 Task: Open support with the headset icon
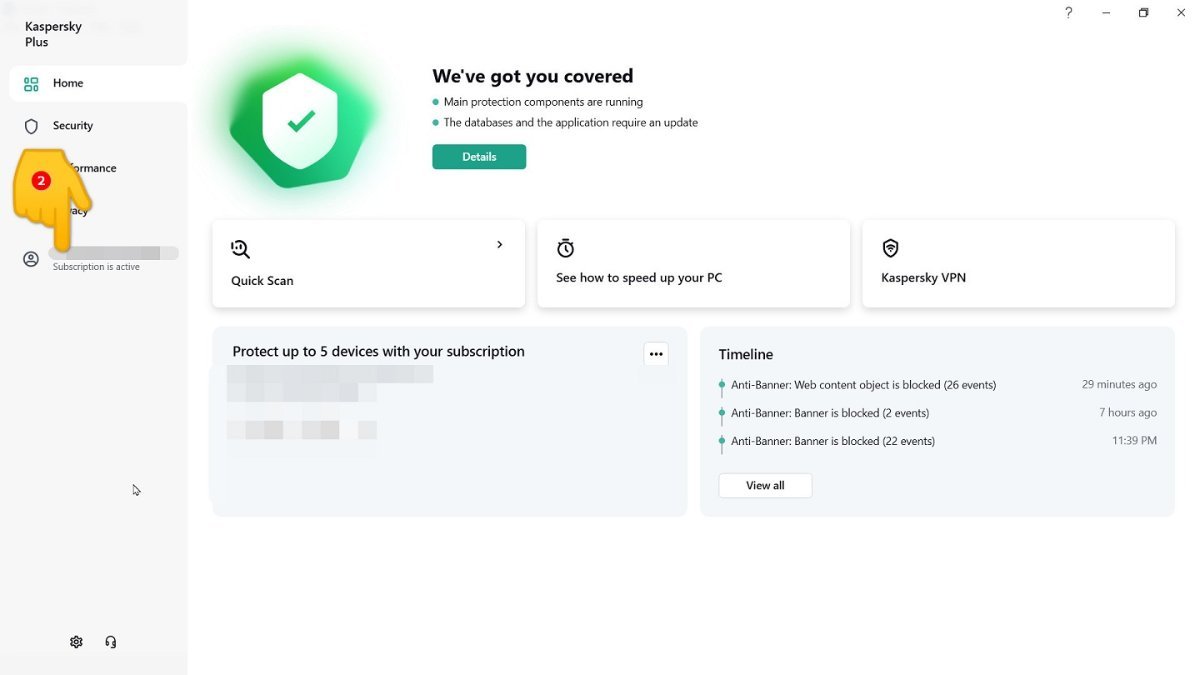tap(111, 642)
